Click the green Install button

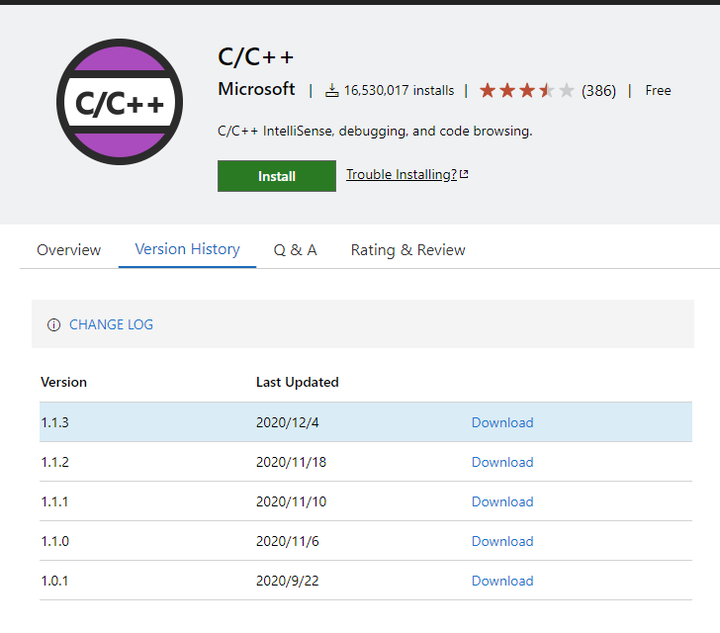276,176
